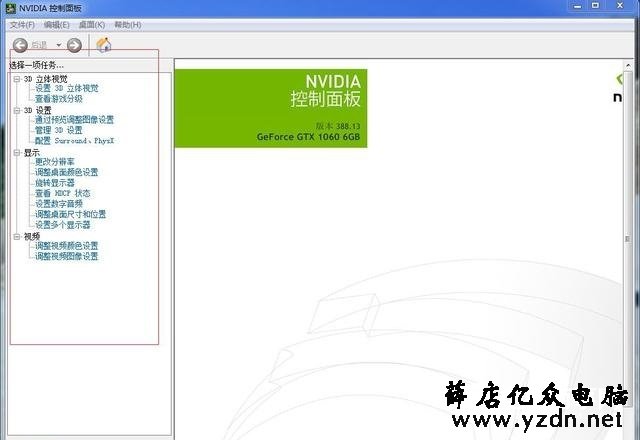Select the 3D 立体视觉 category label
Viewport: 640px width, 440px height.
(46, 79)
